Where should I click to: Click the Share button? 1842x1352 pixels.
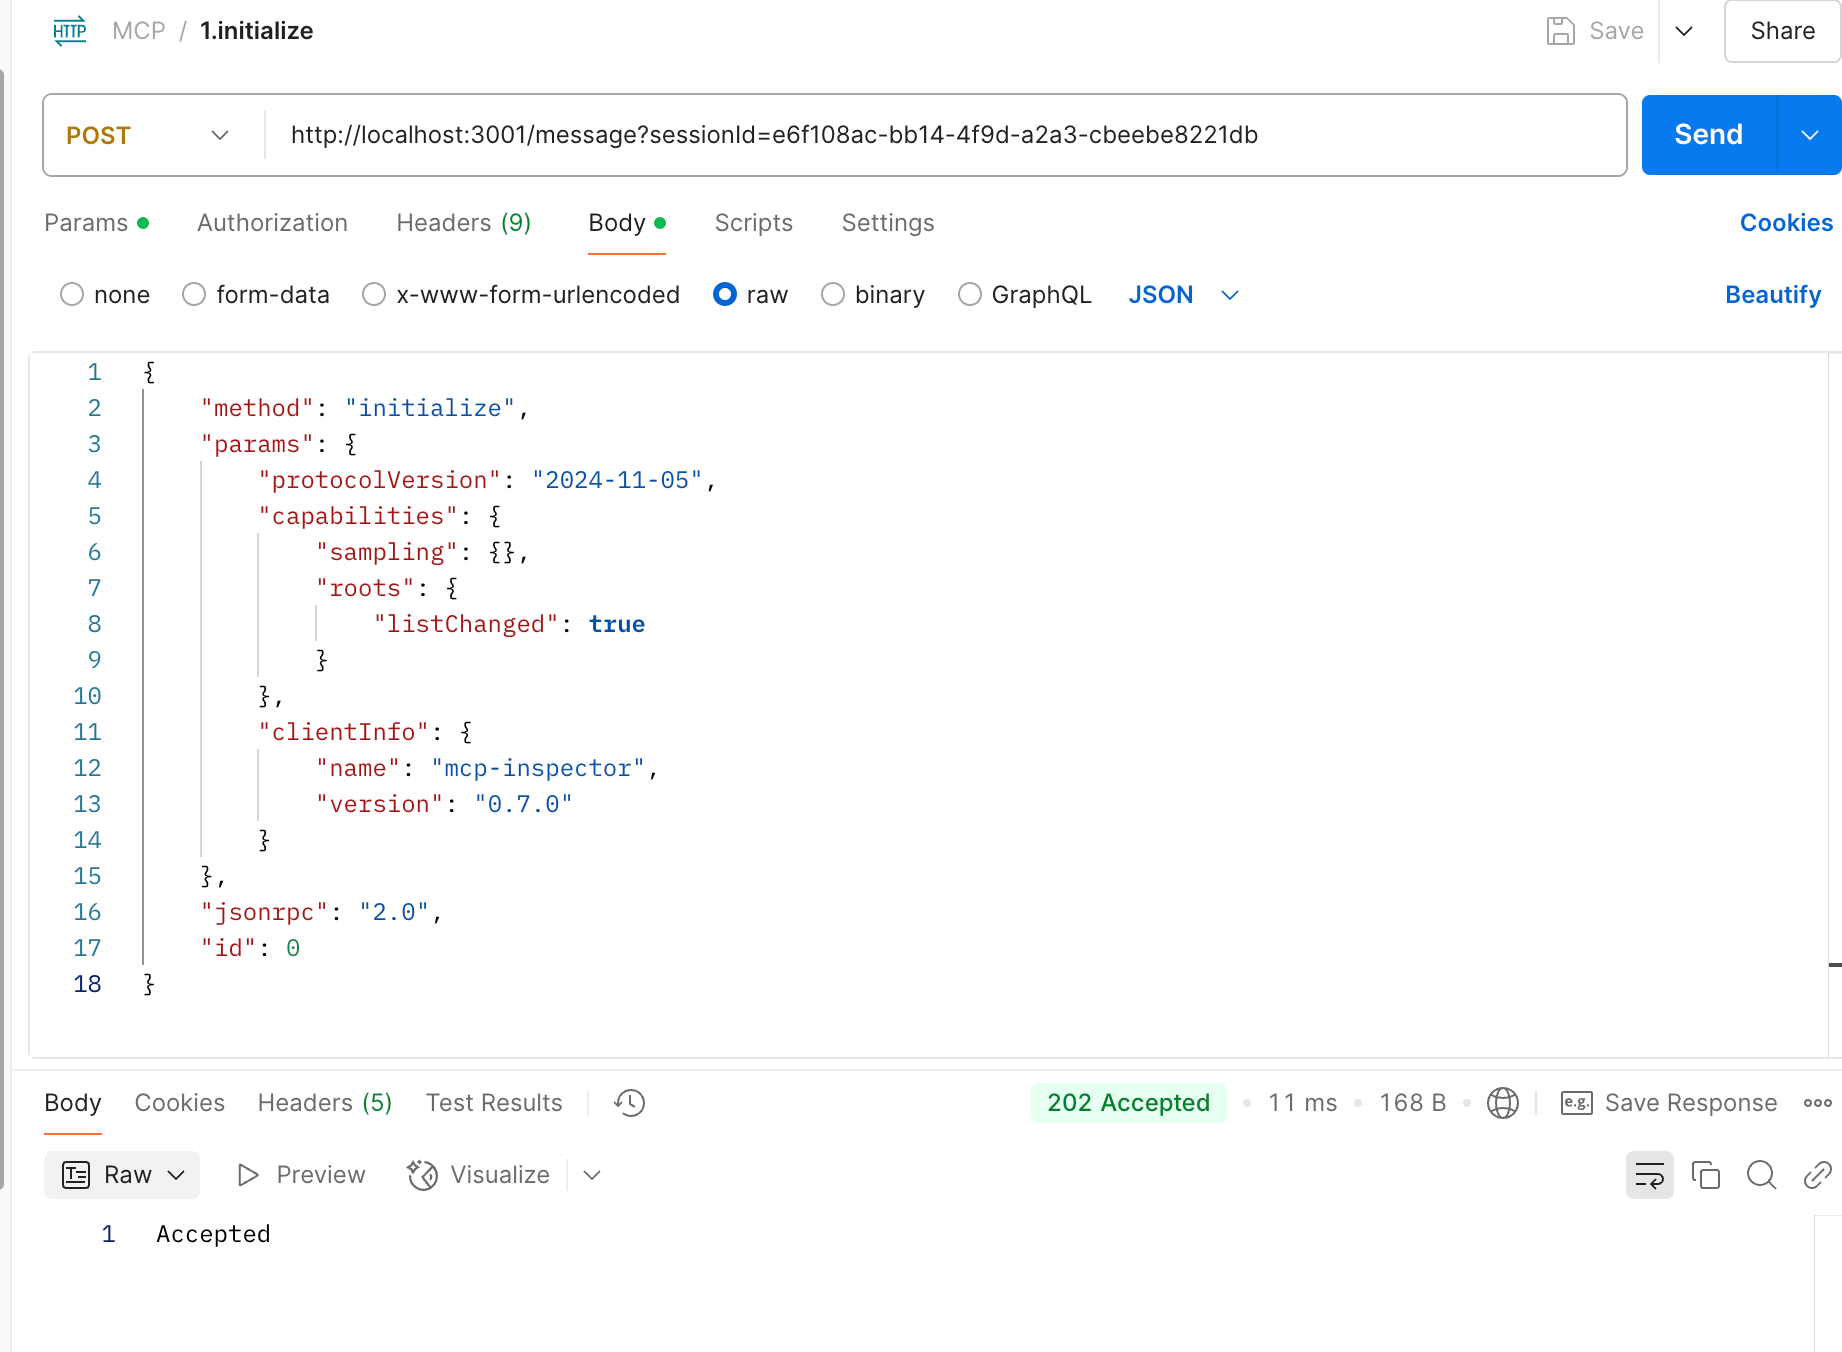(1783, 31)
